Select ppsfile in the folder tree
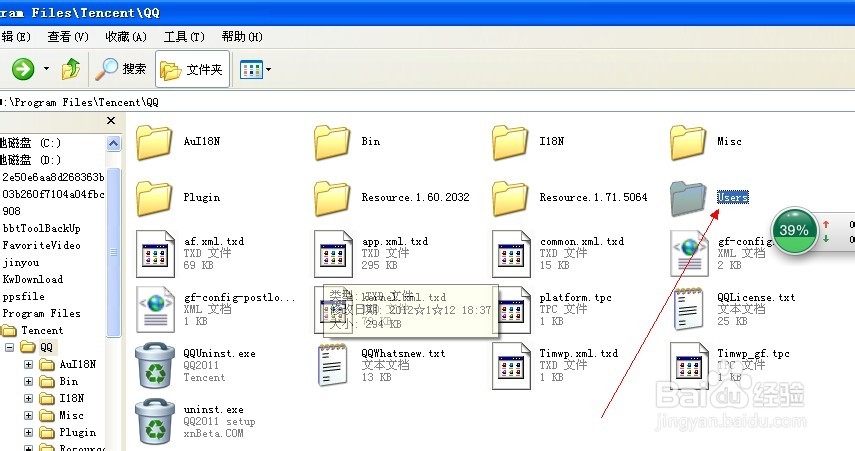 [23, 296]
